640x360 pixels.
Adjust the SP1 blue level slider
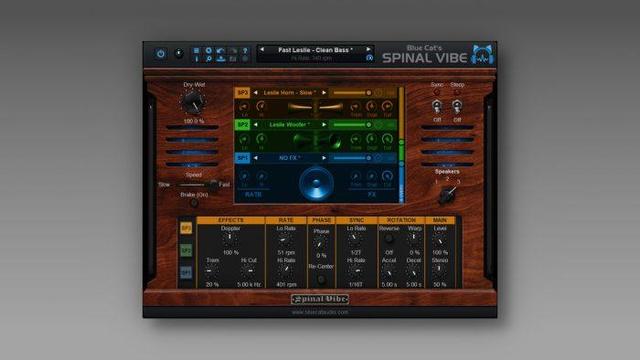pos(352,158)
